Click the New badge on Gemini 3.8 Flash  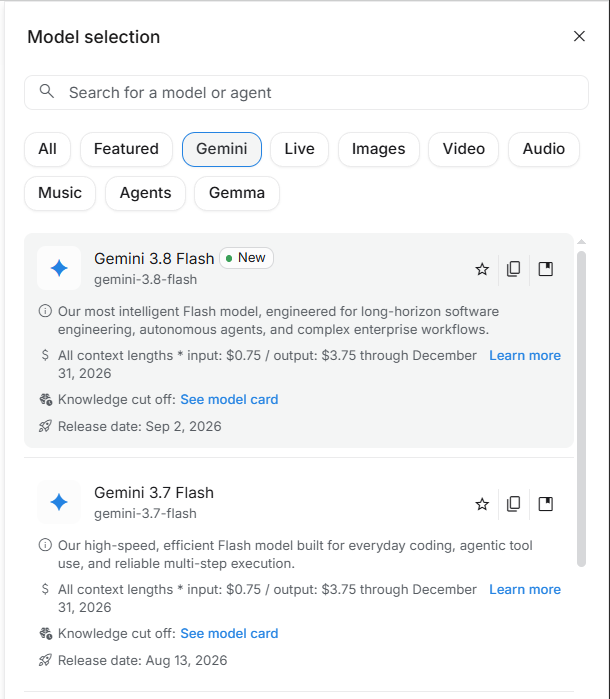point(247,258)
